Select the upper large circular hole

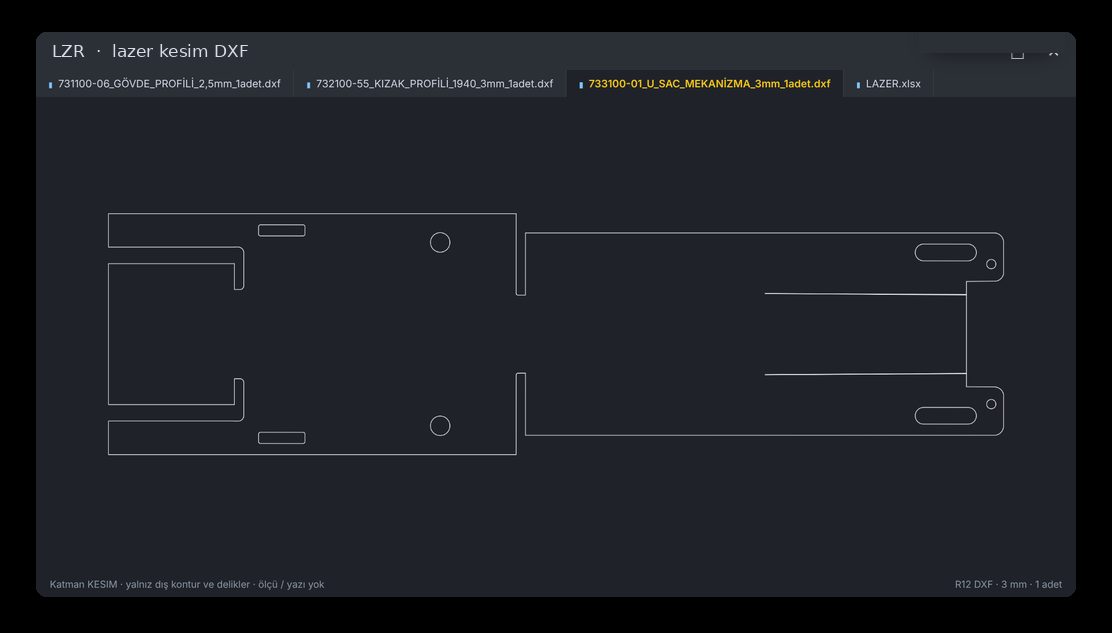440,242
